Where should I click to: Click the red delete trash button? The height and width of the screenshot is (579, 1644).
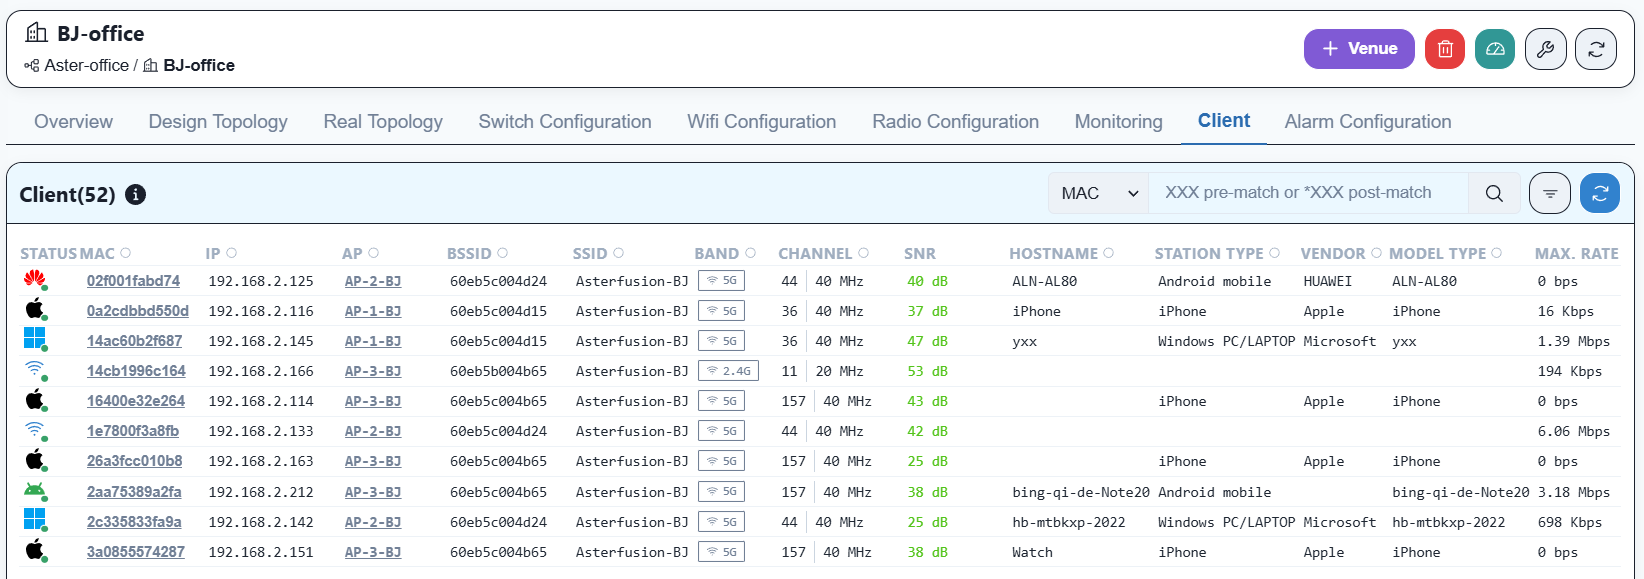pyautogui.click(x=1445, y=49)
